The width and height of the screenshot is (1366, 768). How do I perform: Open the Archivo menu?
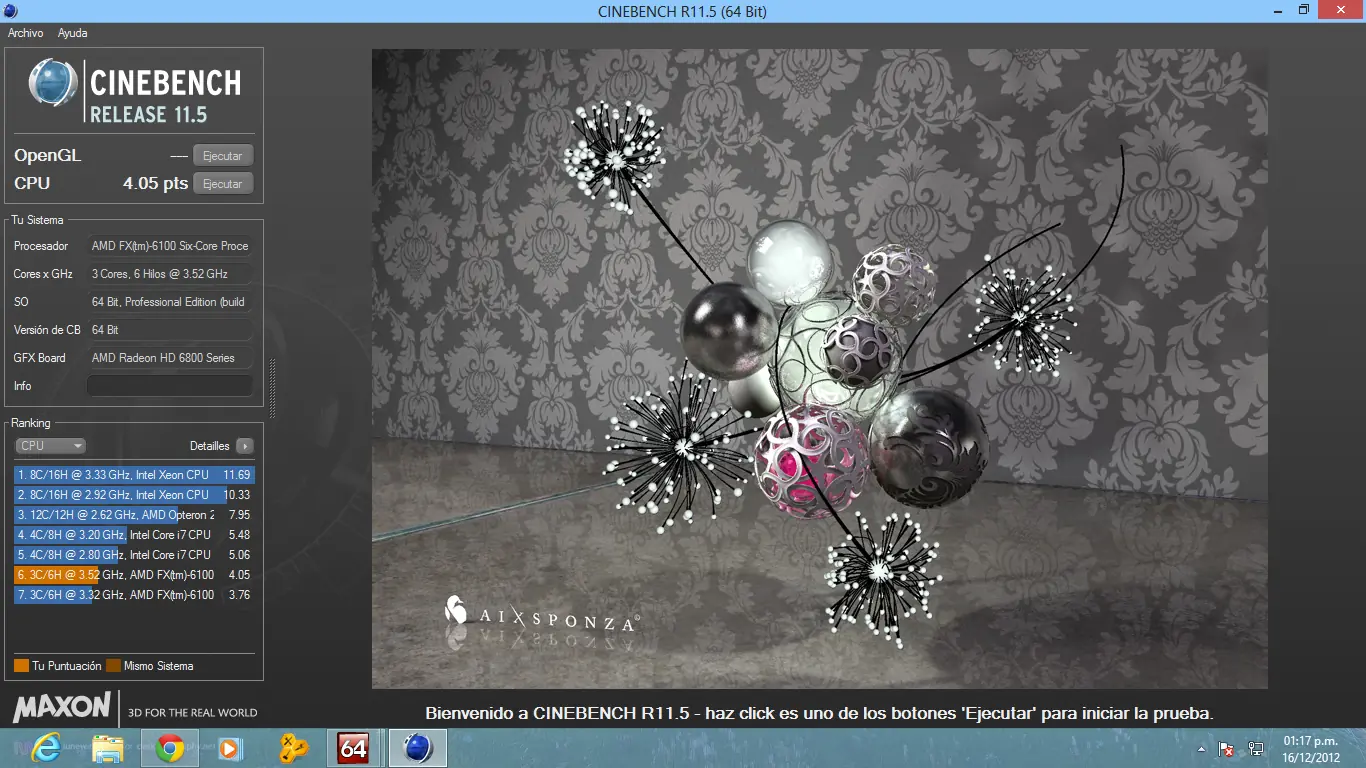coord(25,33)
